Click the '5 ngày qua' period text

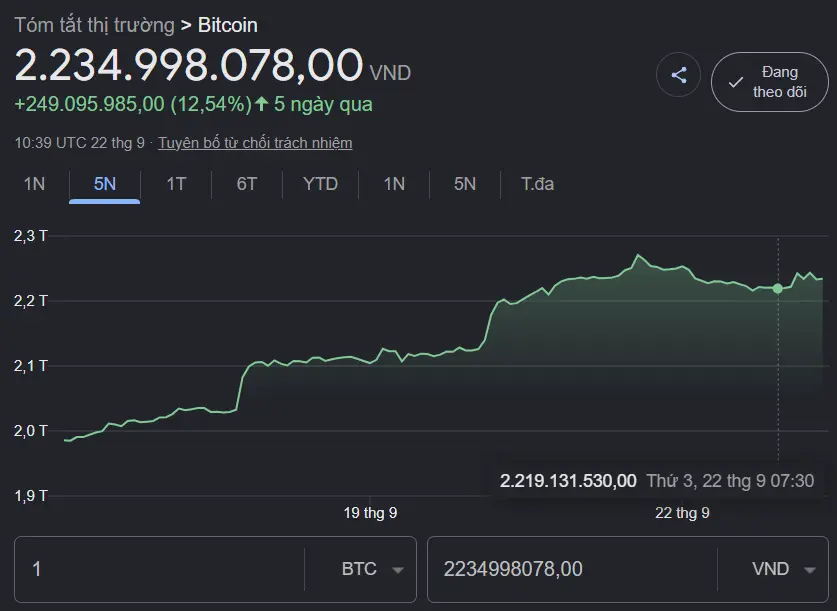(x=323, y=104)
